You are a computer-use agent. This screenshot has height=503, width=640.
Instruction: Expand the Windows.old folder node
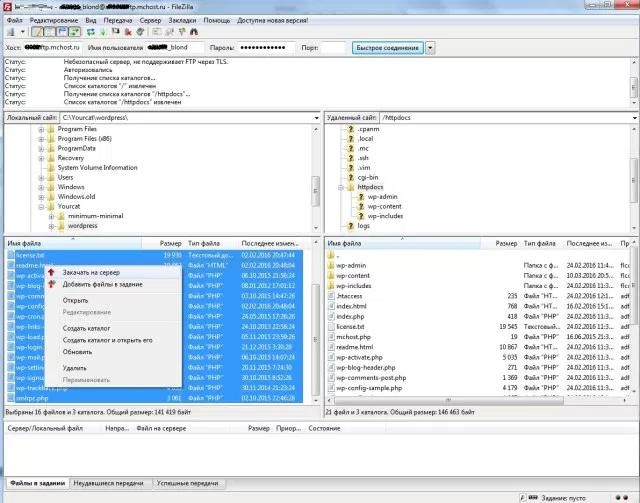point(41,197)
